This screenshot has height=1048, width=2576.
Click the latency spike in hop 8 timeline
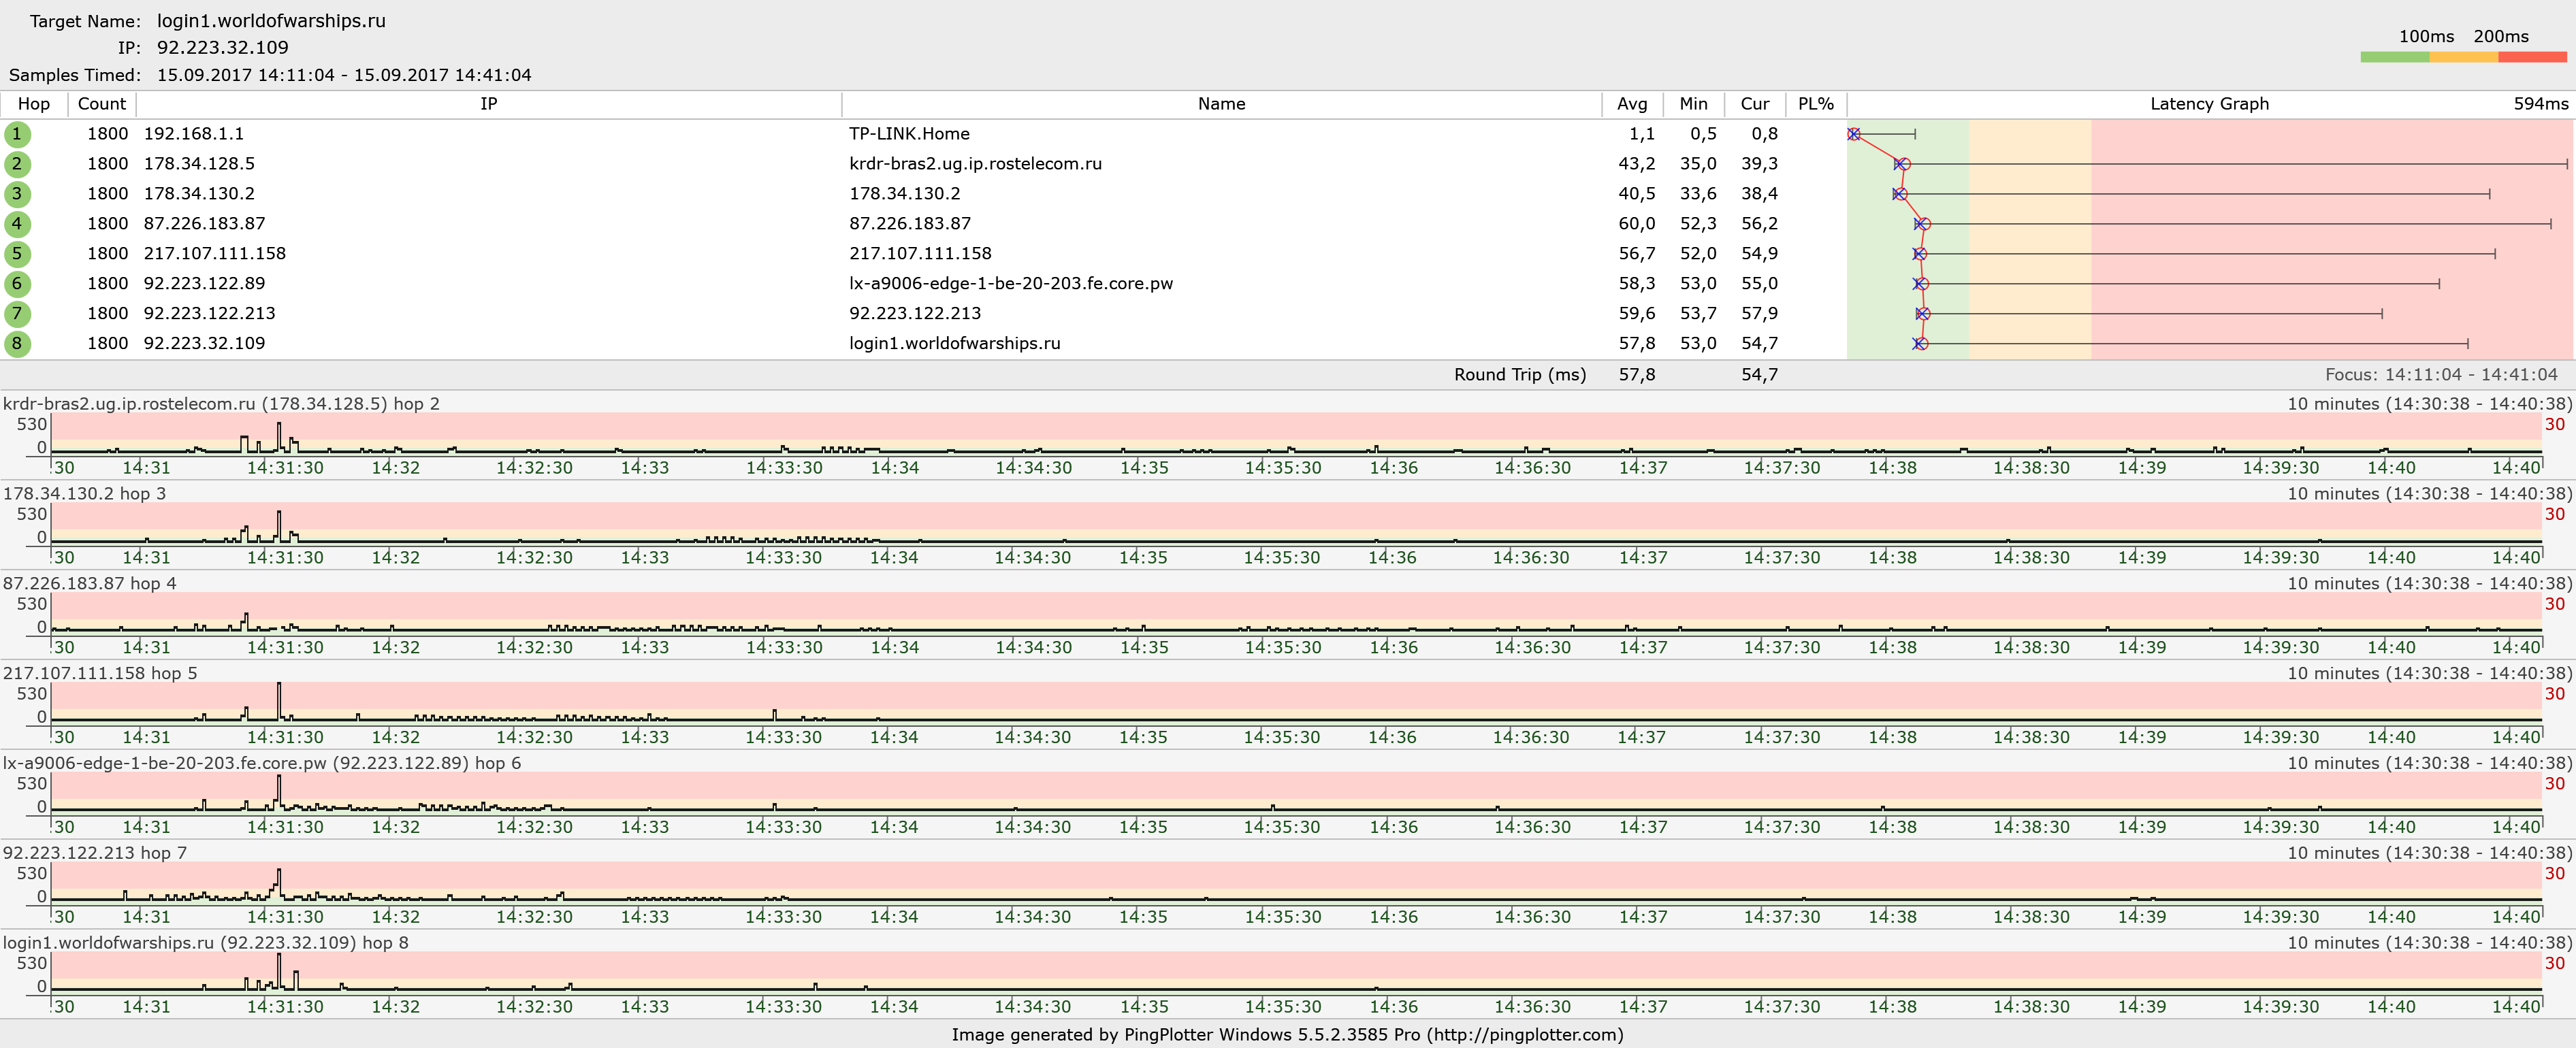click(x=279, y=970)
